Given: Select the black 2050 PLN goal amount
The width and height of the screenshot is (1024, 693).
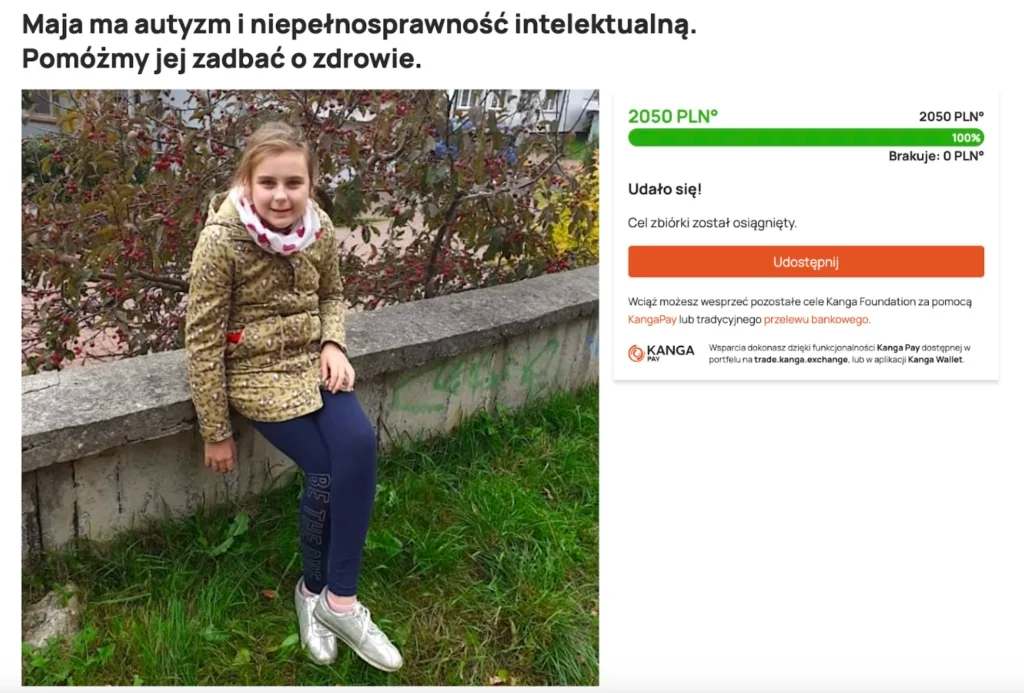Looking at the screenshot, I should [x=951, y=116].
